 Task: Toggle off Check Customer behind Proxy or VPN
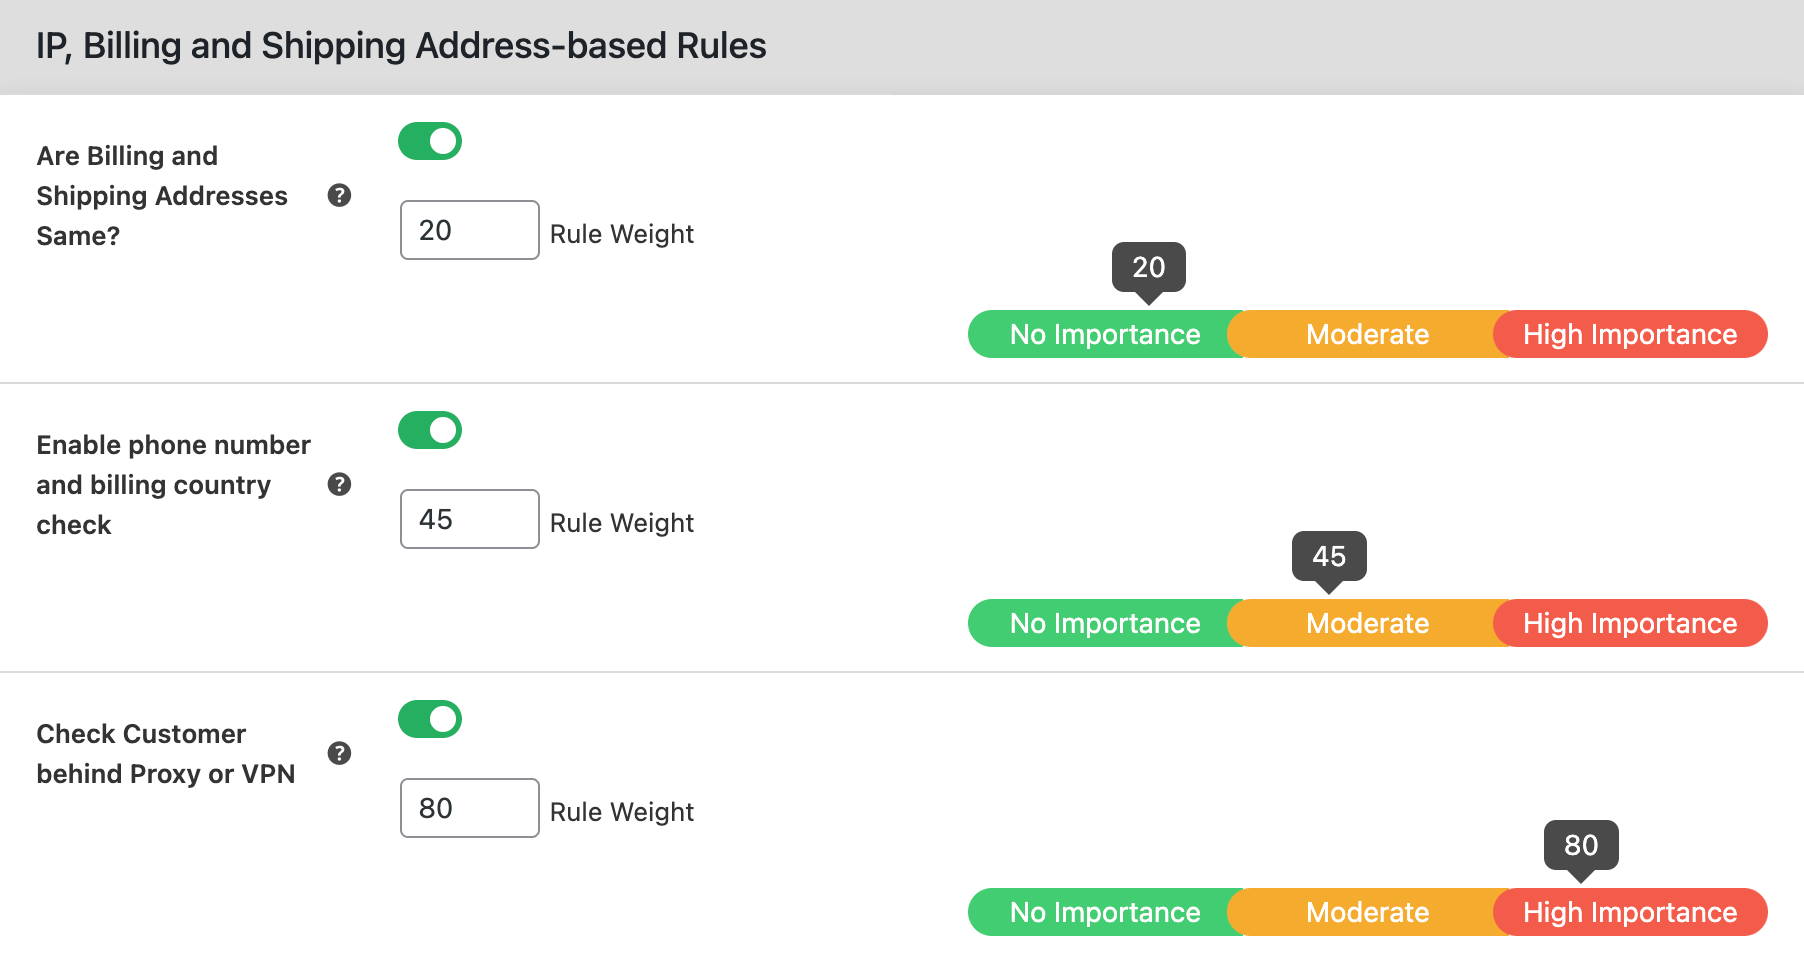point(430,719)
